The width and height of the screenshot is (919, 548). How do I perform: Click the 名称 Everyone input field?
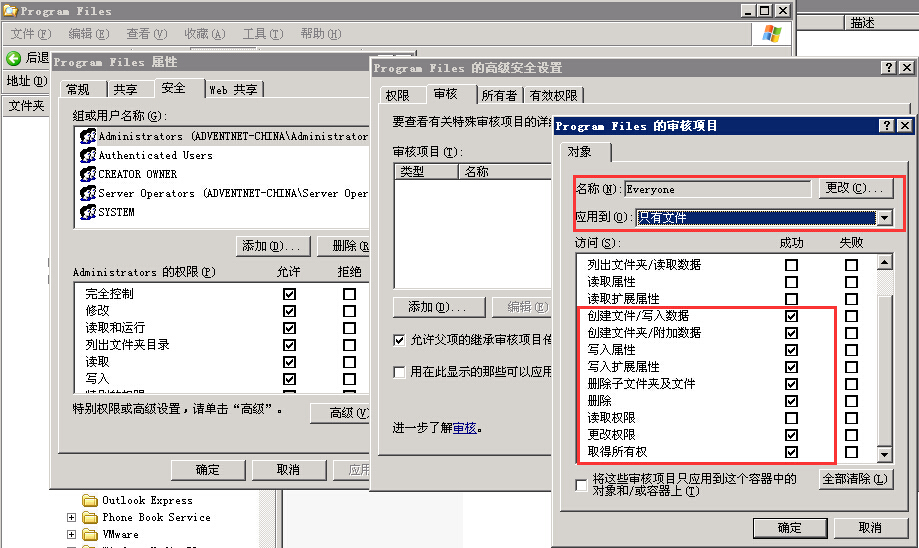click(717, 189)
